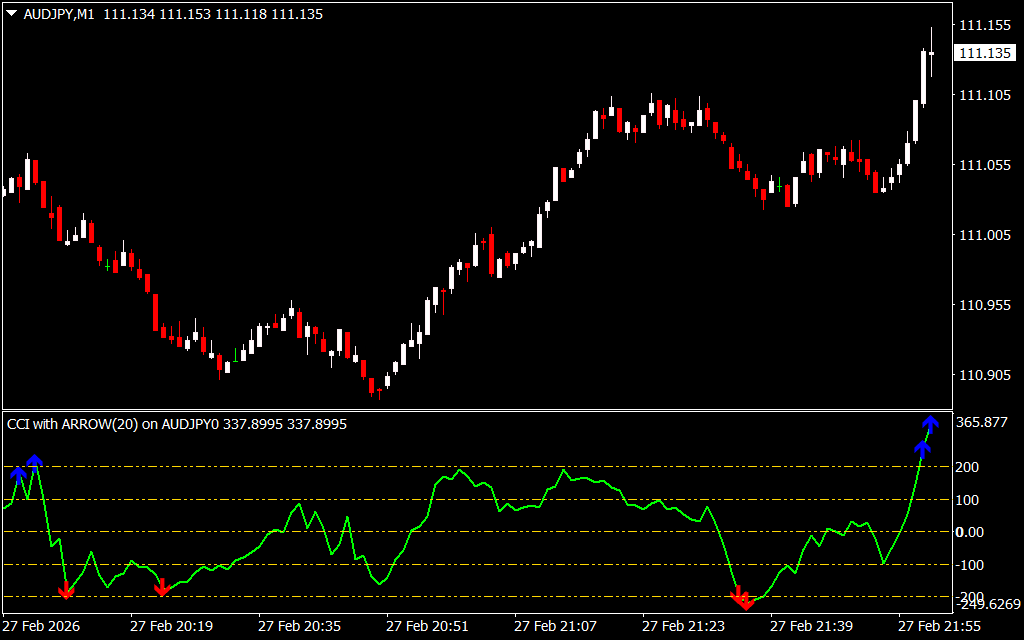Click the AUDJPY,M1 chart title text

point(60,15)
